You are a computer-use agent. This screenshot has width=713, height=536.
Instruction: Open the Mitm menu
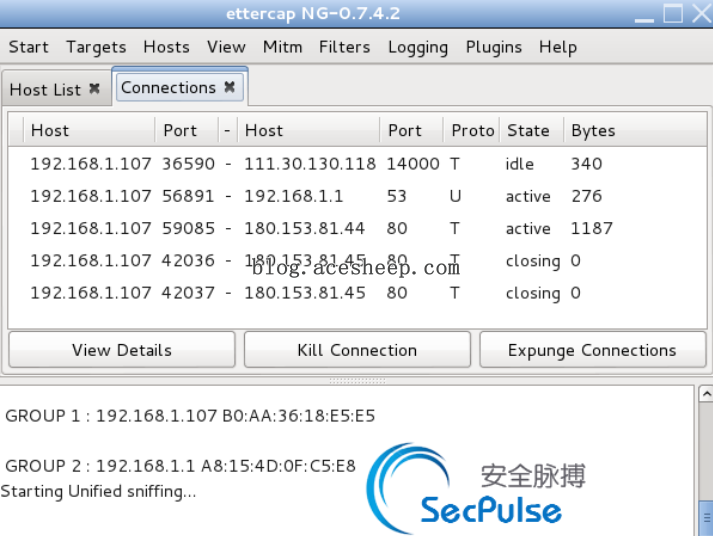(282, 47)
